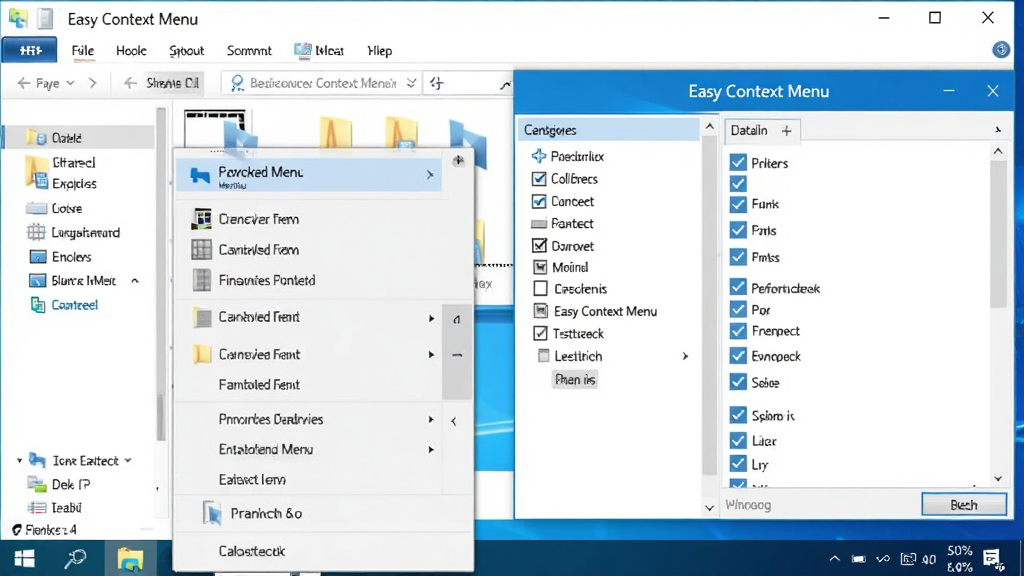Click the Easy Context Menu row icon

click(541, 311)
